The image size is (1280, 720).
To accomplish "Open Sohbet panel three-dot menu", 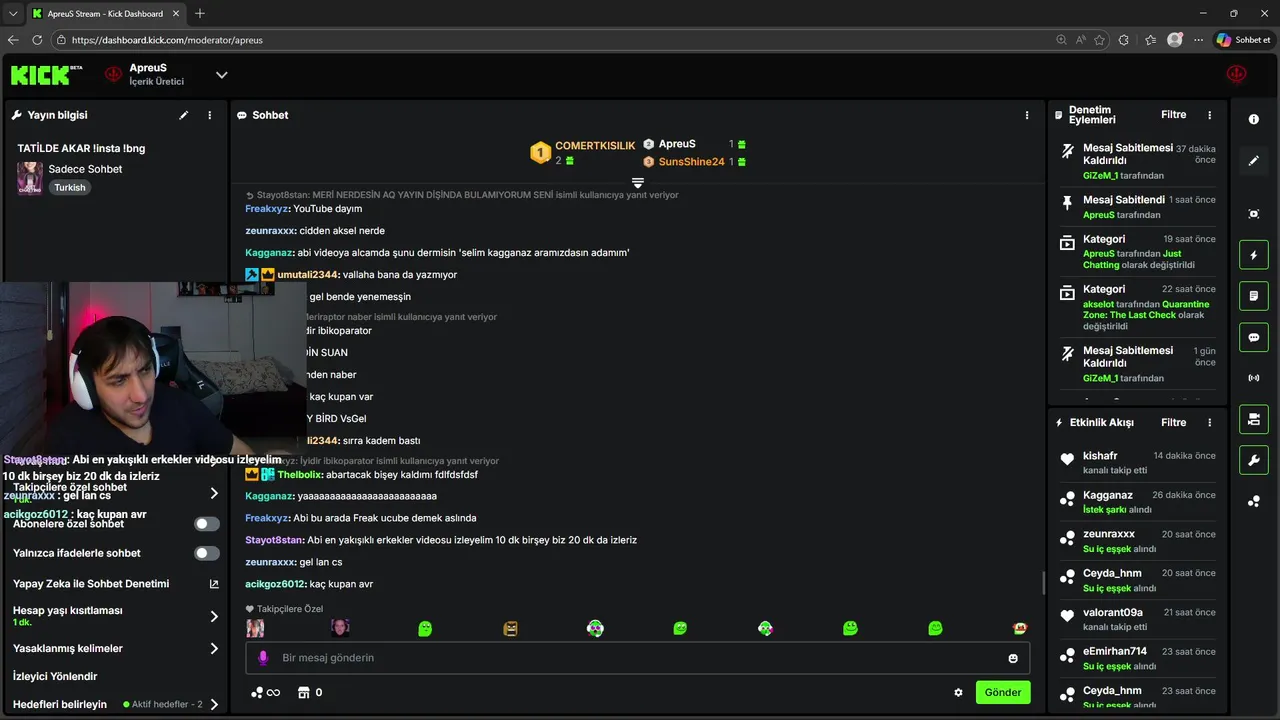I will coord(1027,115).
